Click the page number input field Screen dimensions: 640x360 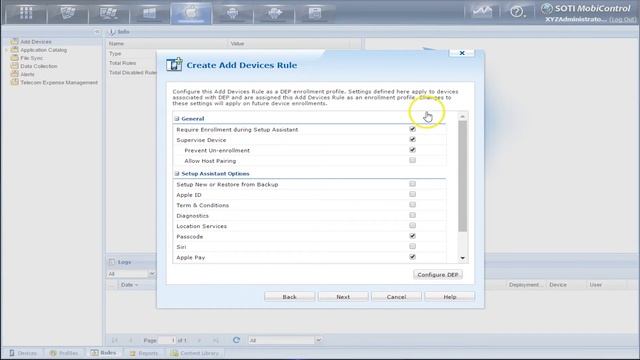[x=167, y=340]
